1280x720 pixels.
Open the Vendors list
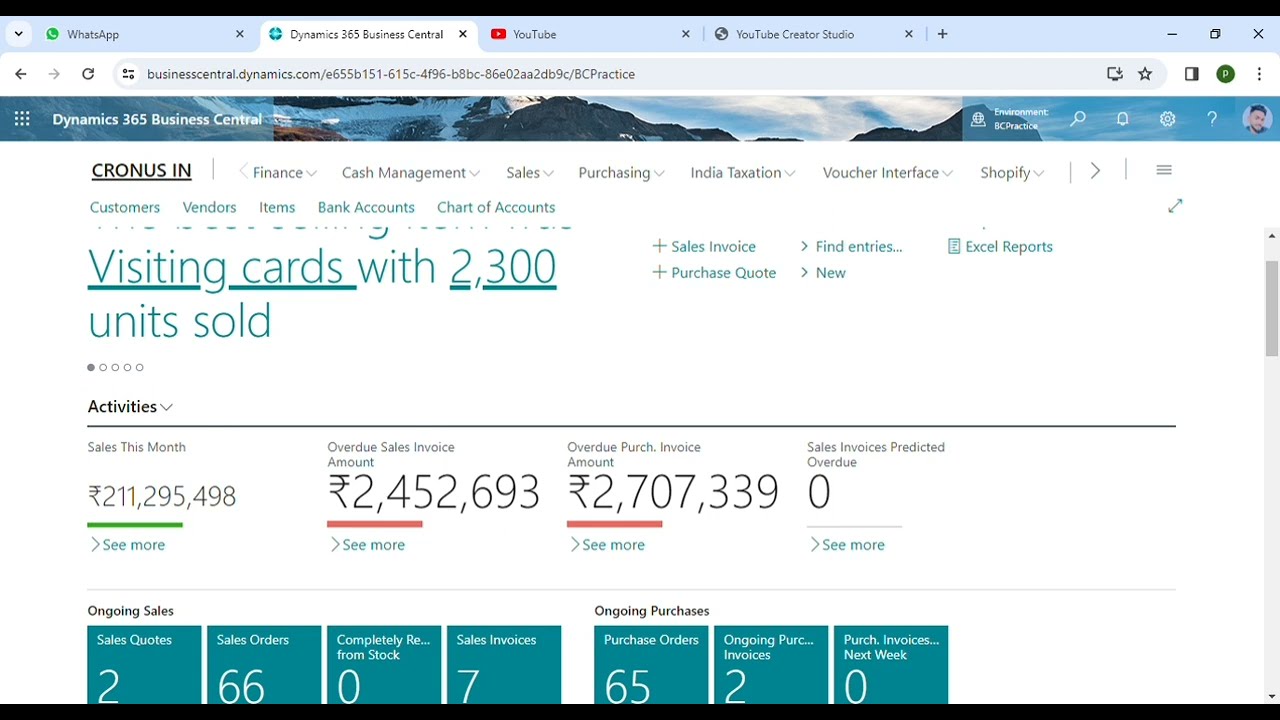[x=209, y=207]
